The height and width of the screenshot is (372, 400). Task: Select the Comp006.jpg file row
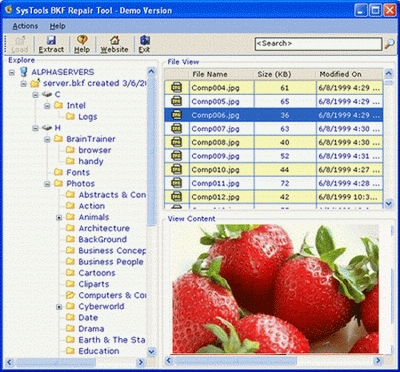[274, 115]
